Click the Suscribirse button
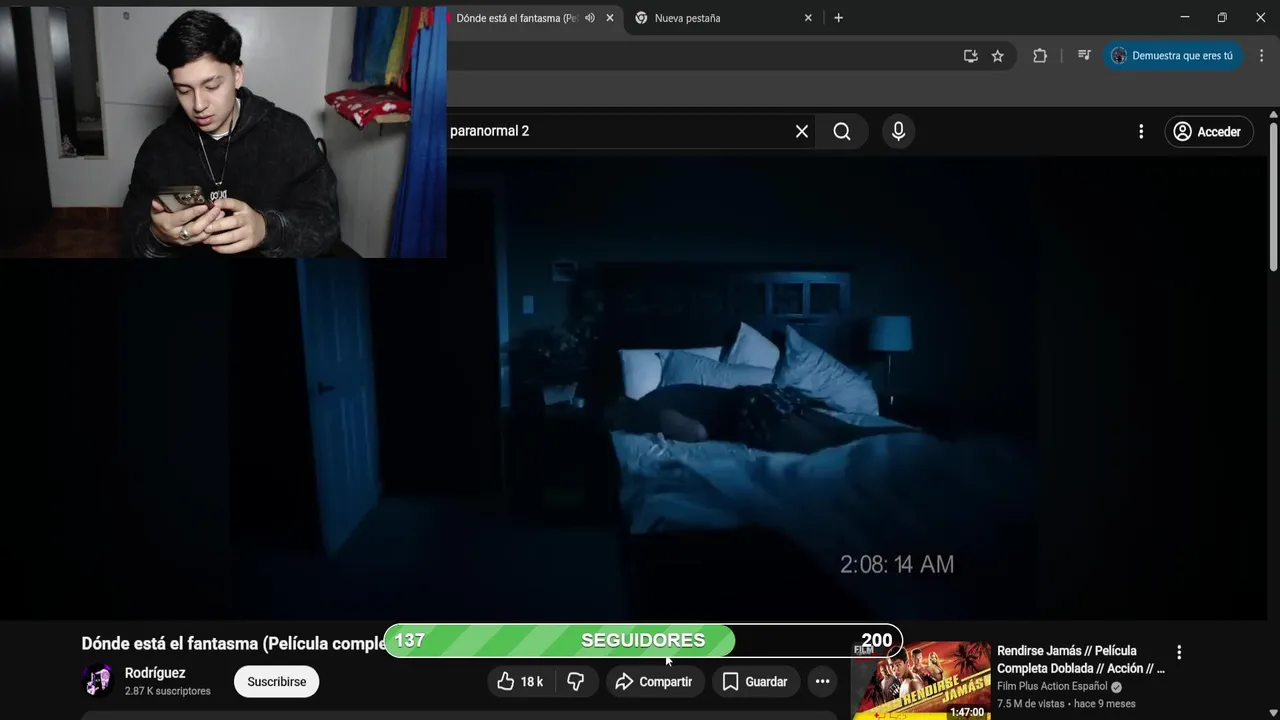1280x720 pixels. pos(276,681)
